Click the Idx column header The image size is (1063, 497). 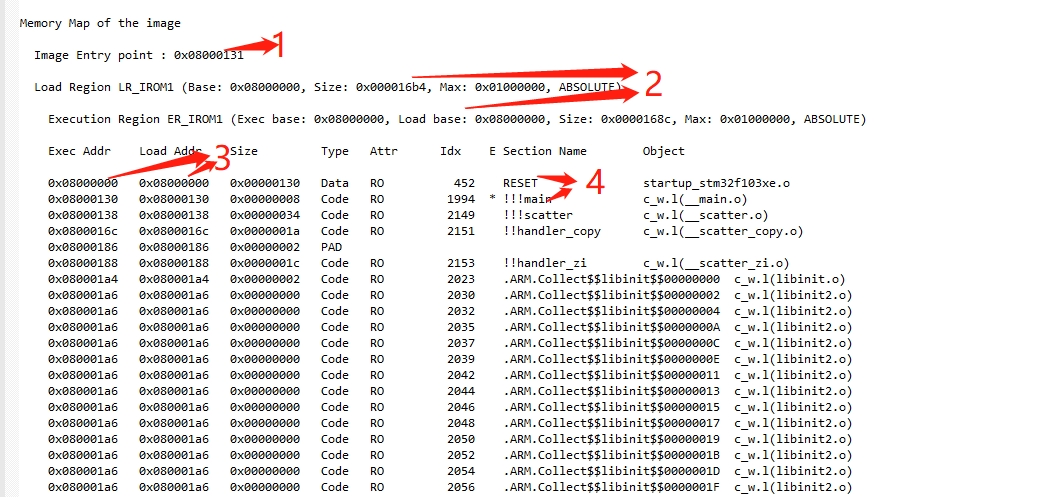(450, 151)
